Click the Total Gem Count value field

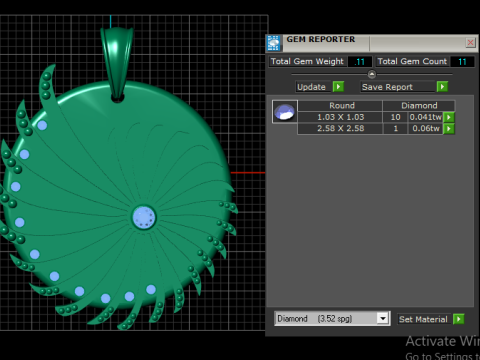point(462,62)
